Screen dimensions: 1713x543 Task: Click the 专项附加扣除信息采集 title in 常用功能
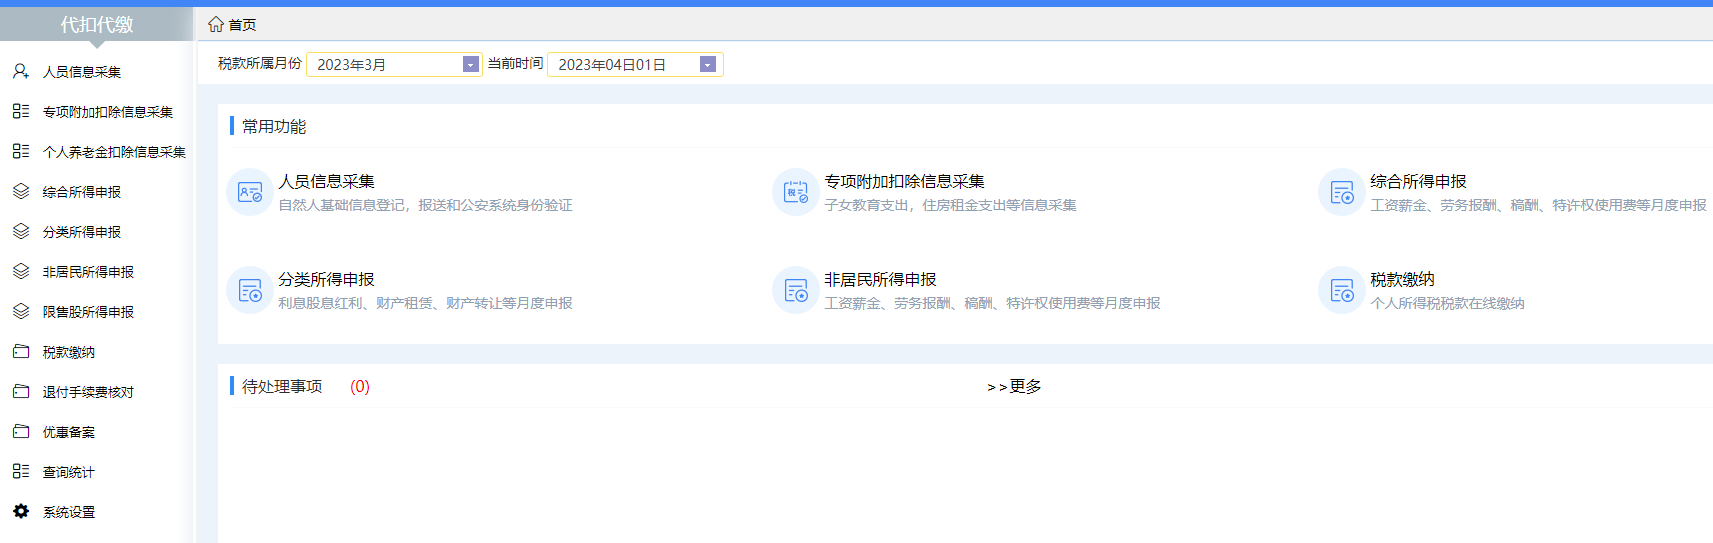coord(905,181)
